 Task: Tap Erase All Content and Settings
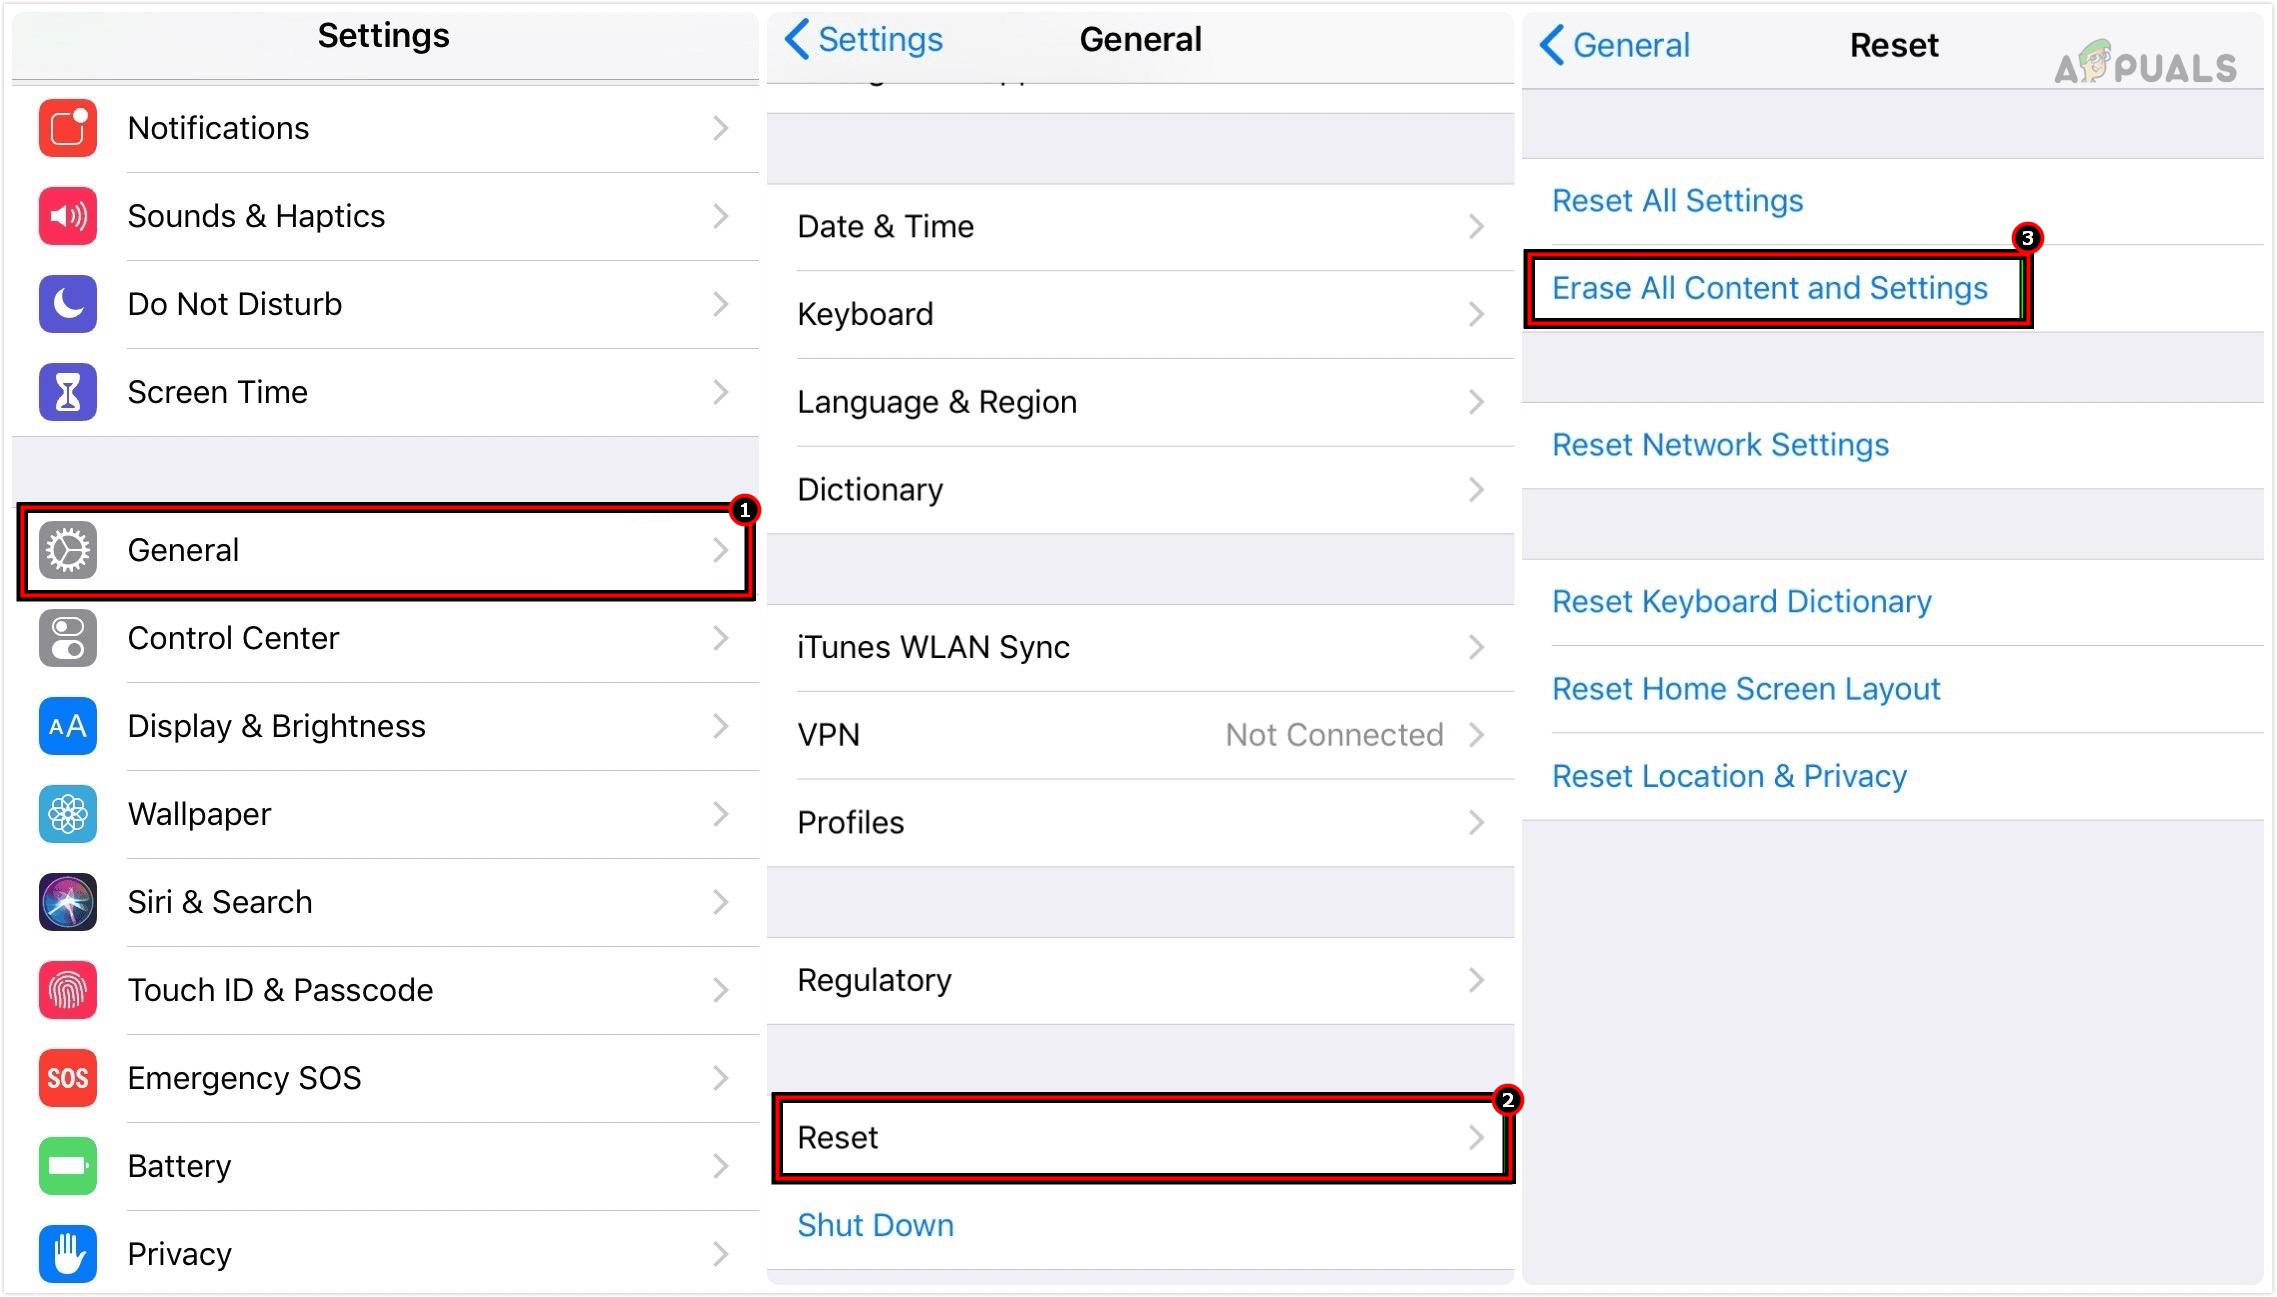click(x=1770, y=288)
